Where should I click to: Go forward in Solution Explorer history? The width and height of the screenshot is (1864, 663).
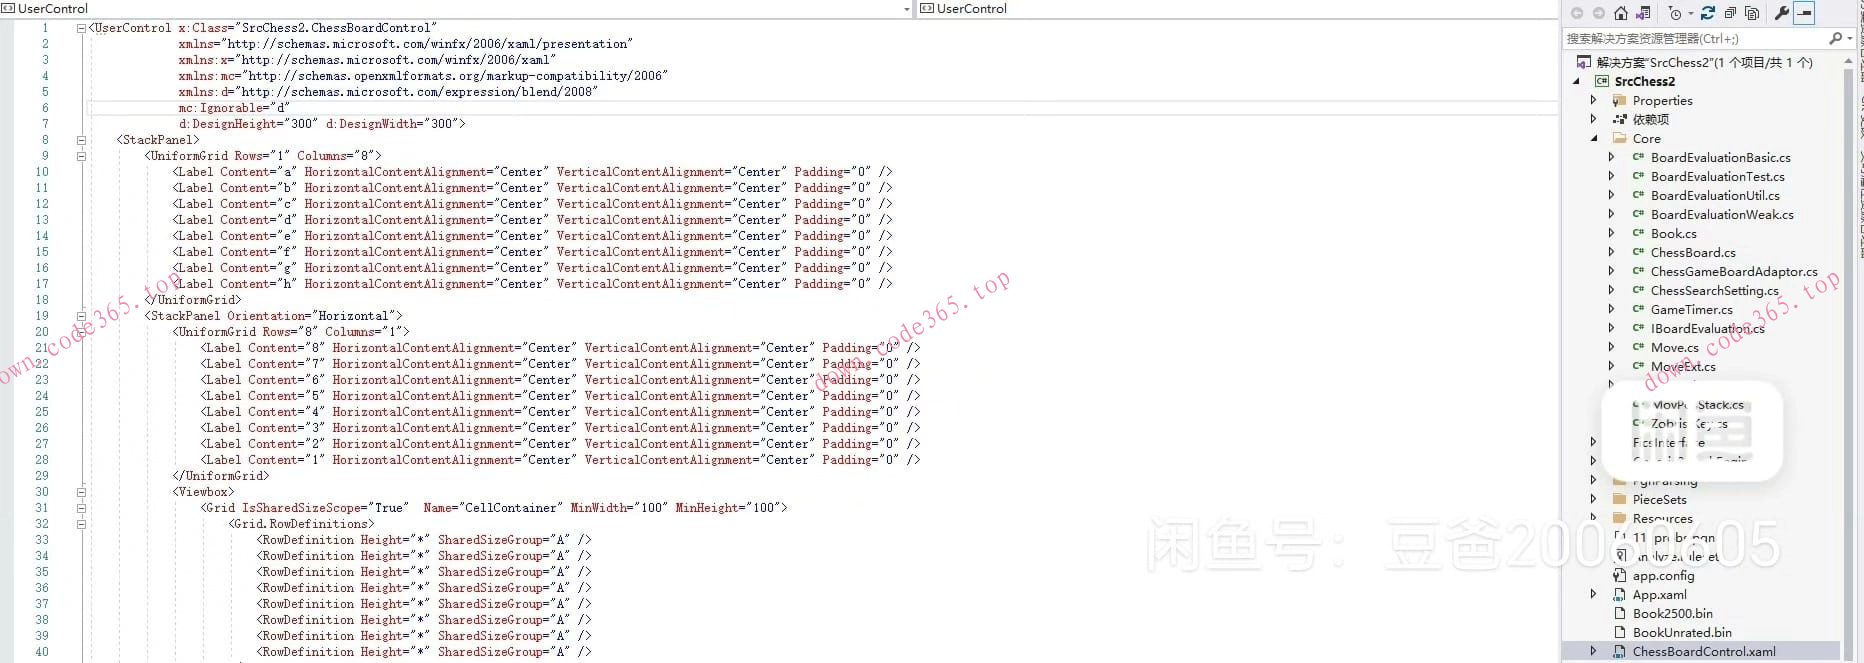coord(1598,13)
